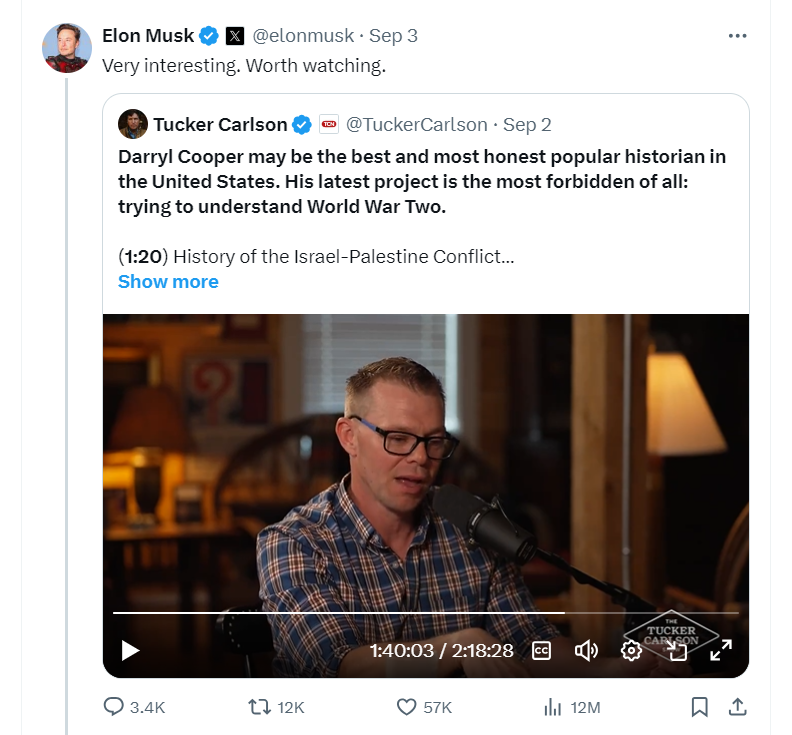The height and width of the screenshot is (735, 792).
Task: Open Elon Musk's profile name link
Action: [148, 36]
